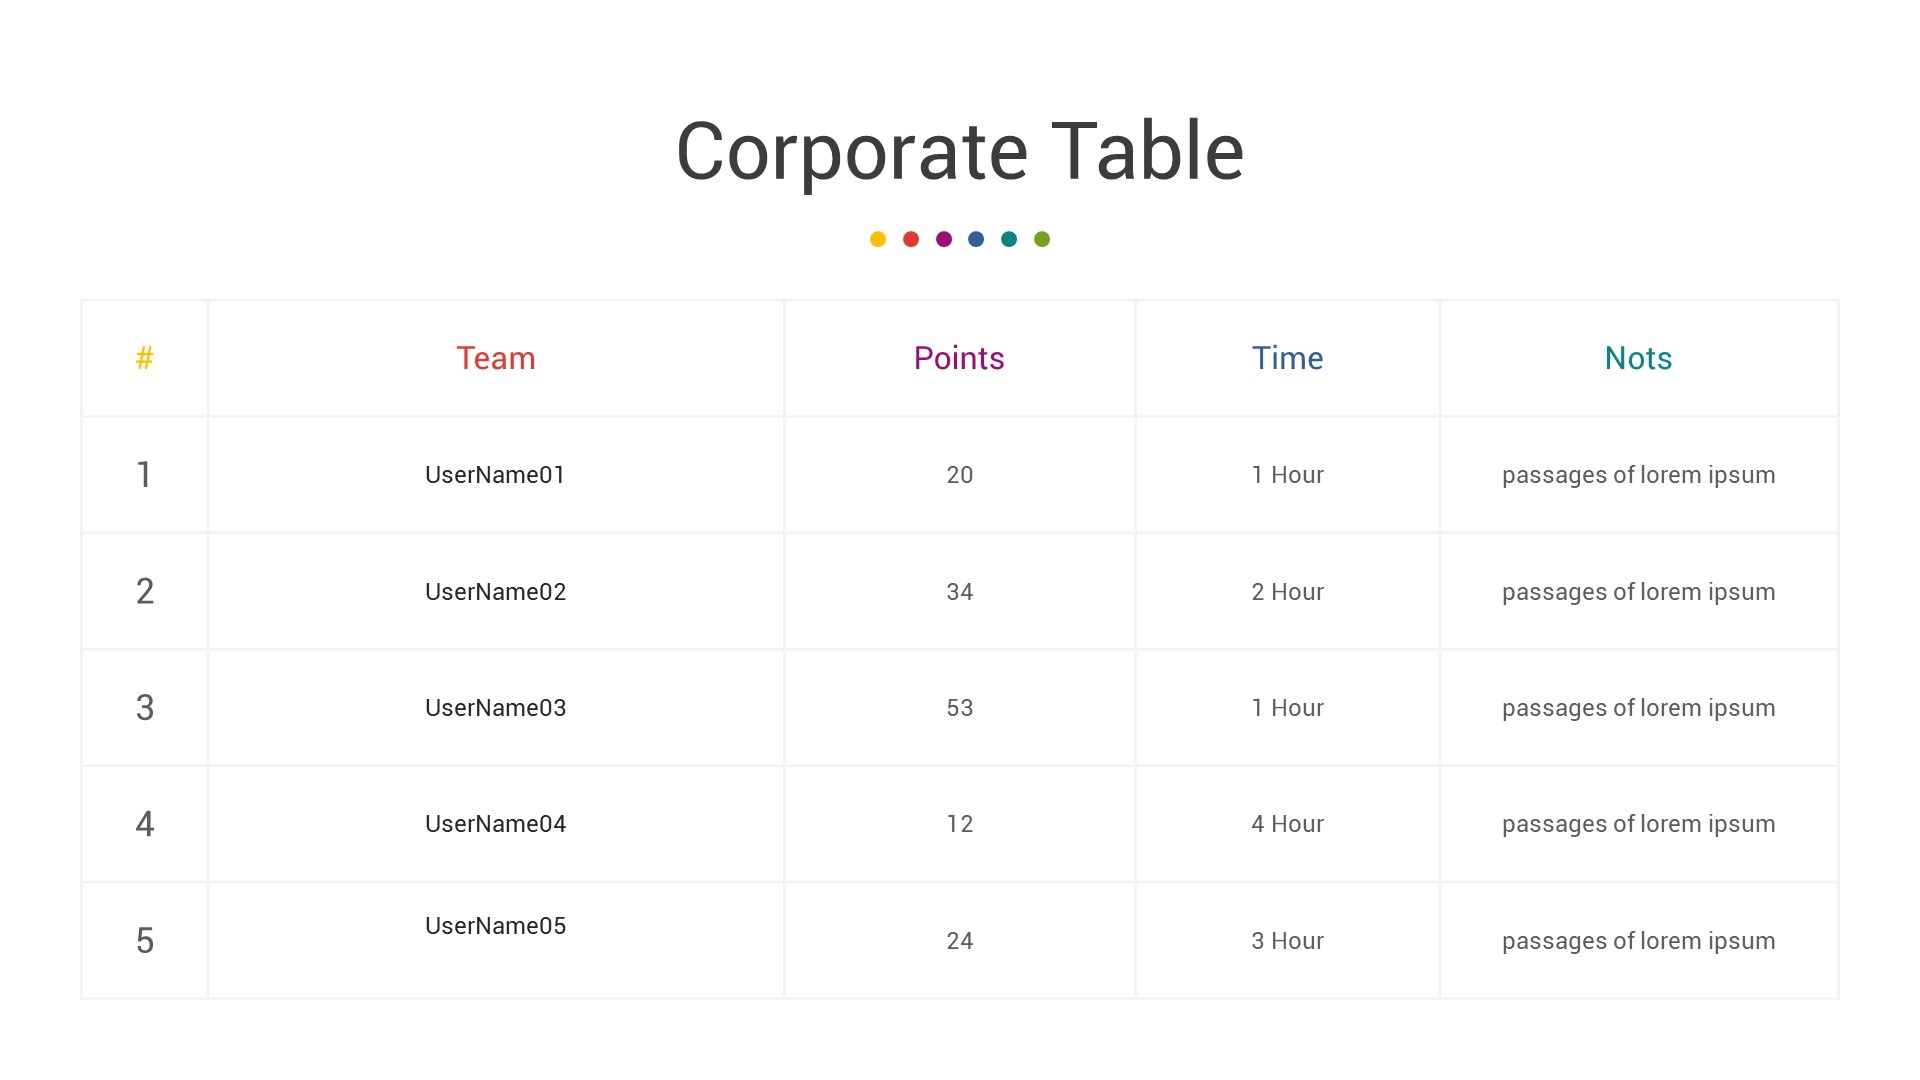This screenshot has height=1080, width=1920.
Task: Select row number 2 cell
Action: (145, 592)
